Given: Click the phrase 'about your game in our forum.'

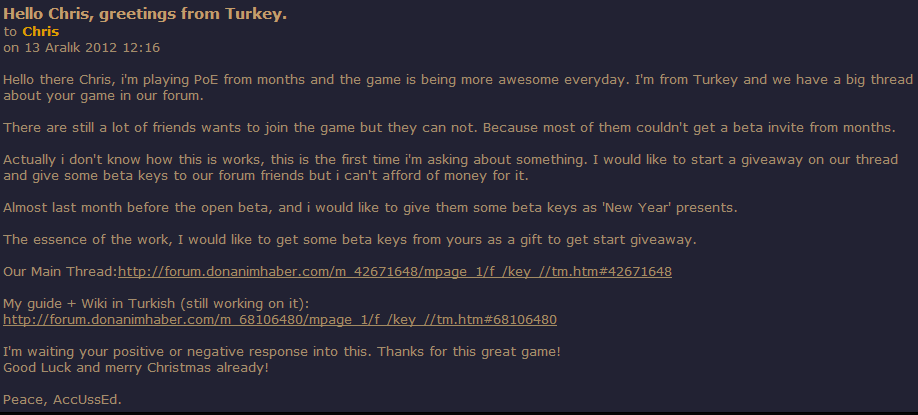Looking at the screenshot, I should [x=103, y=96].
